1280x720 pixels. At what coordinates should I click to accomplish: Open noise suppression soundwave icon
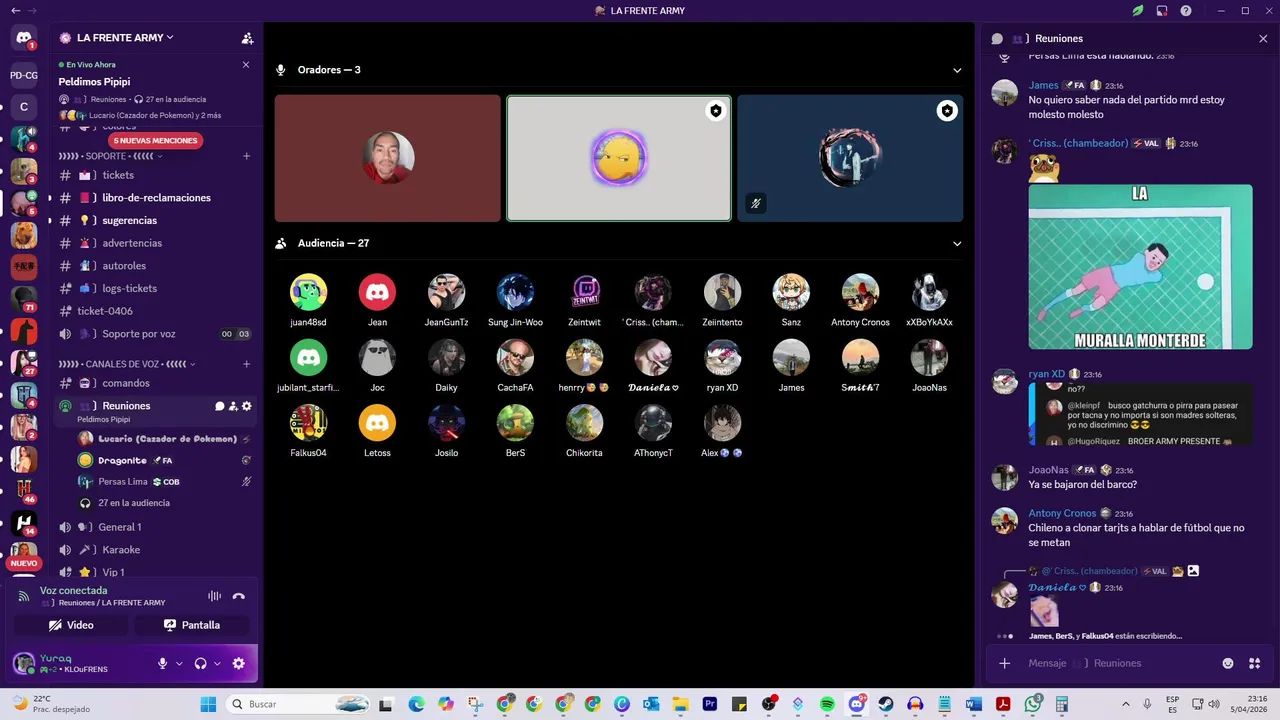pos(214,596)
